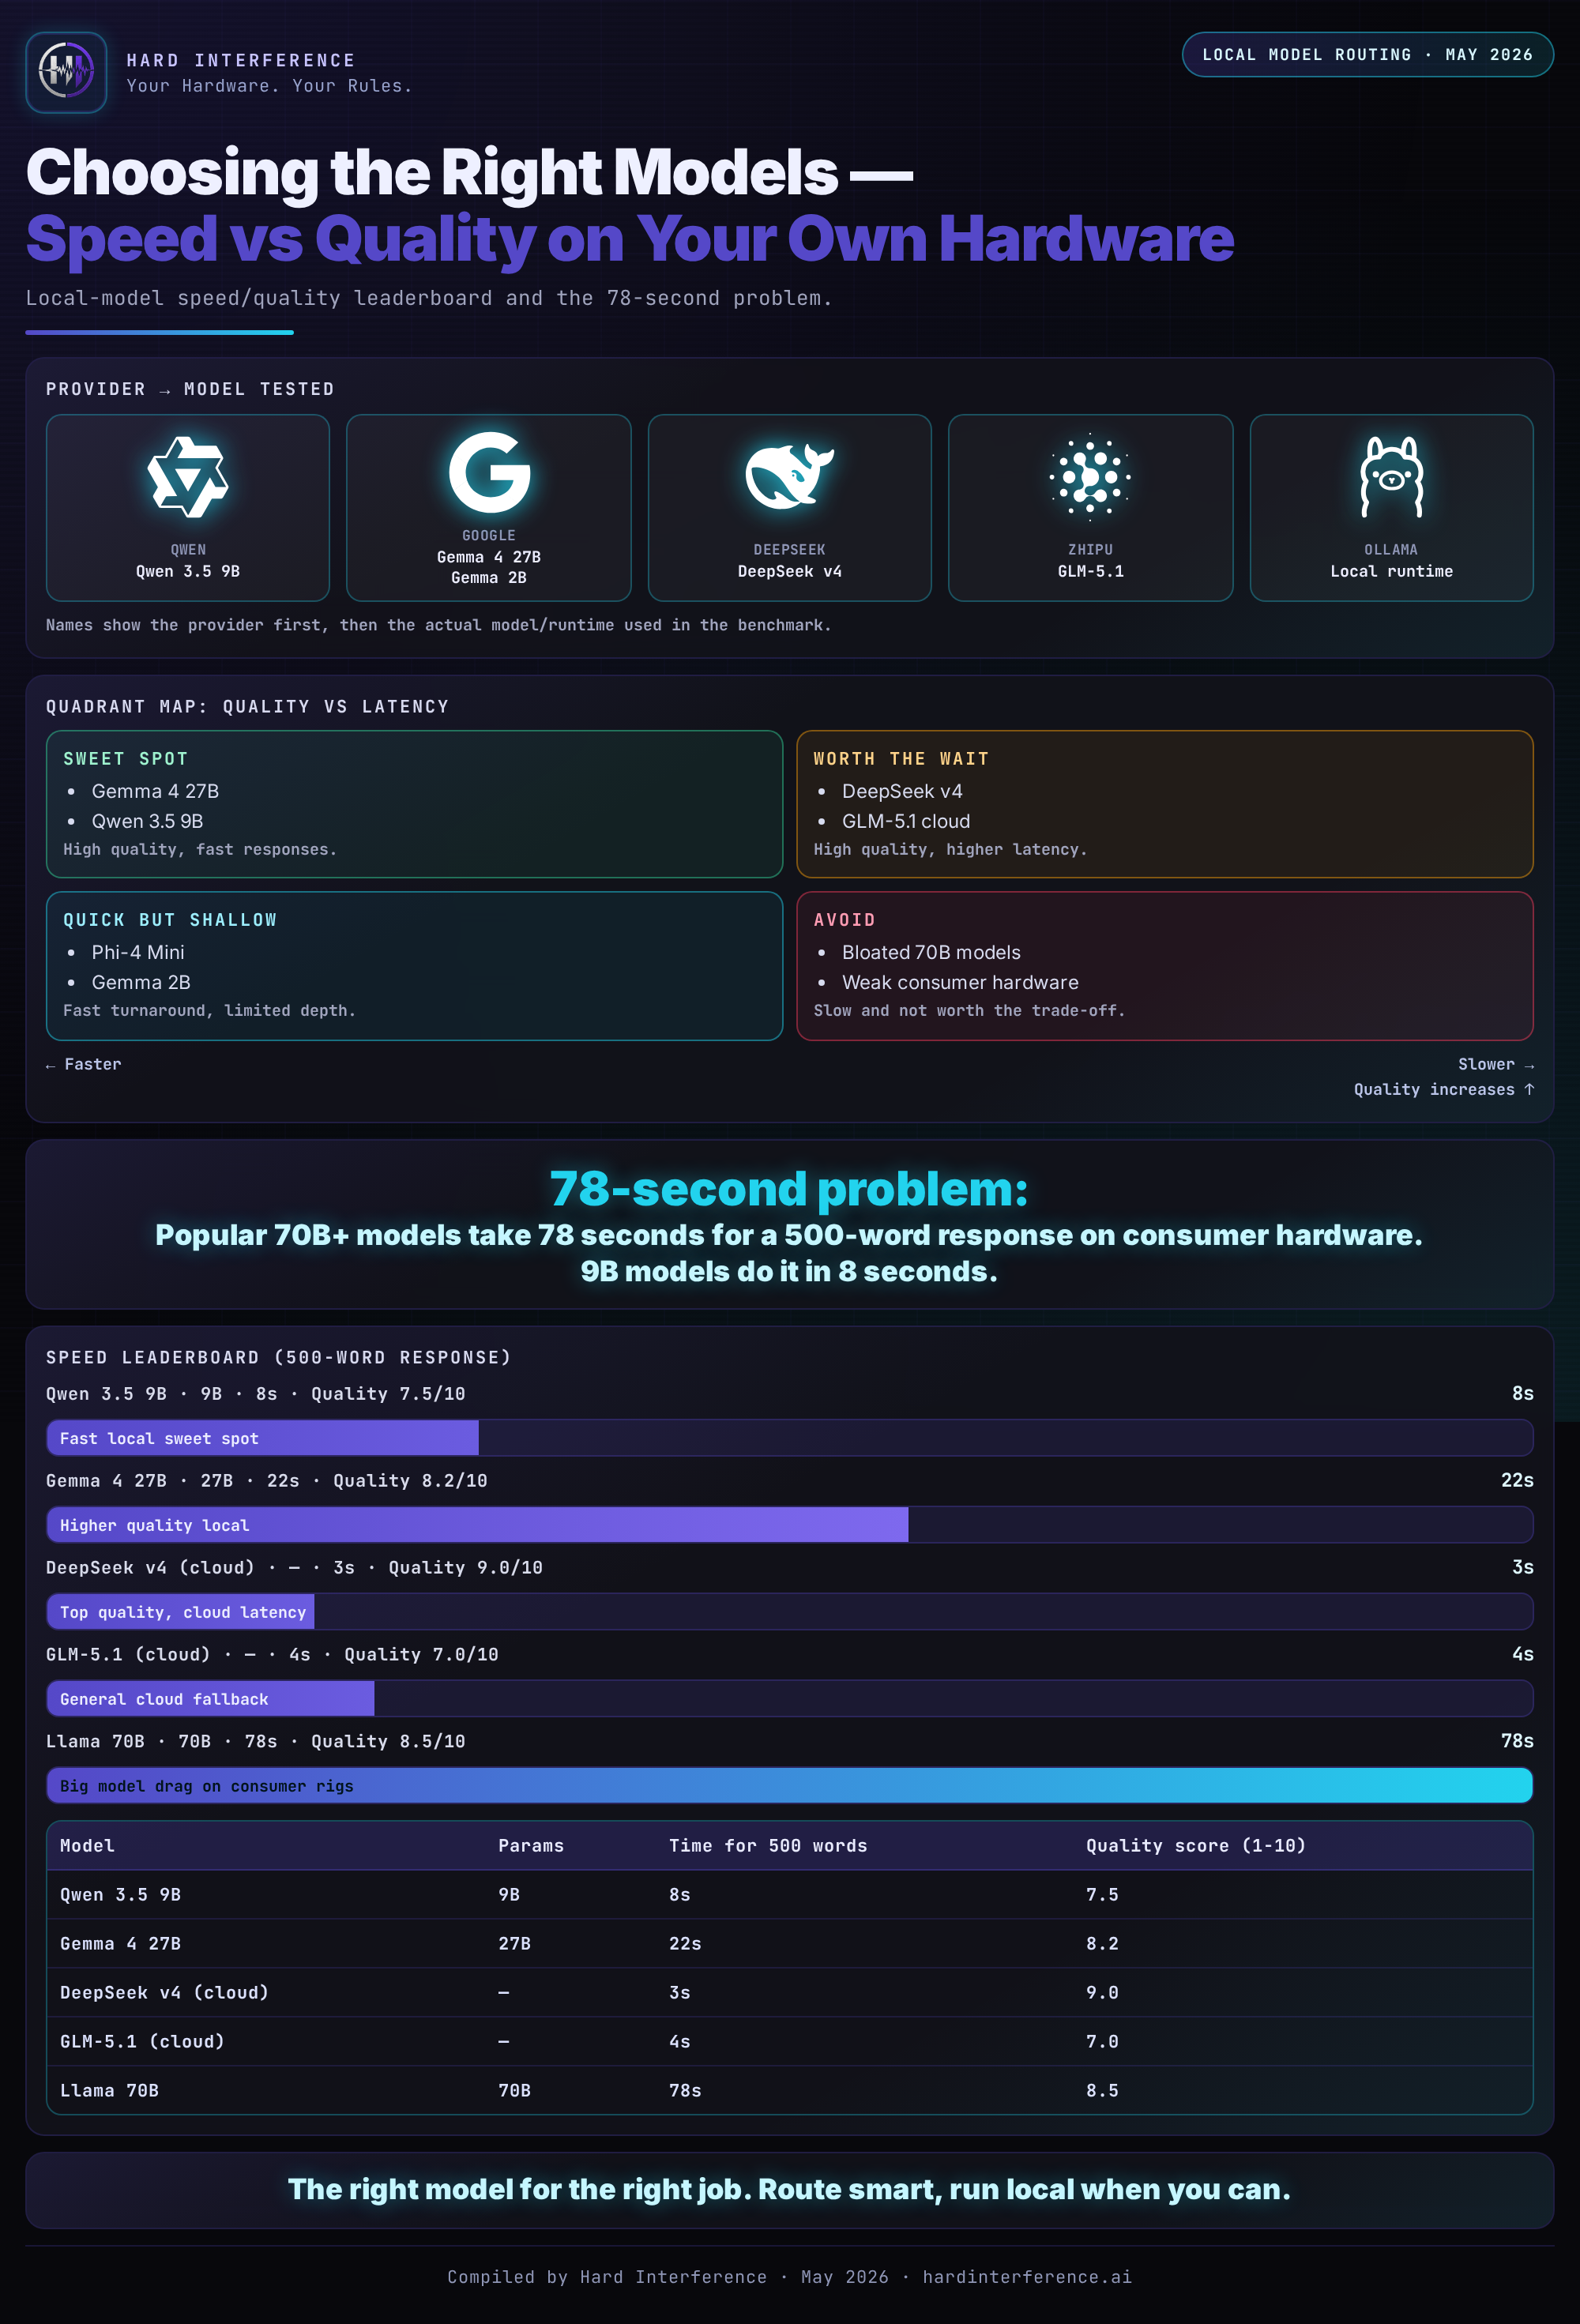The image size is (1580, 2324).
Task: Click the 3s time cell in table
Action: click(x=680, y=1993)
